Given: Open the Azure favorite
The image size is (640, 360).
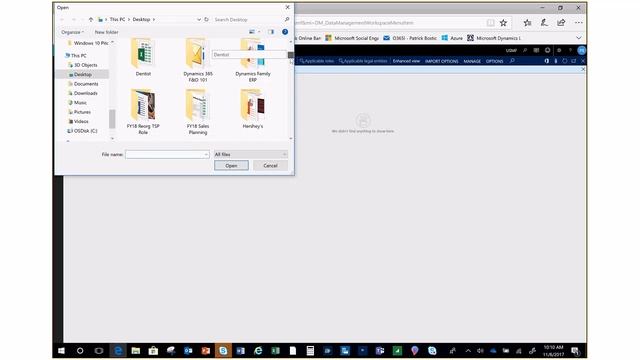Looking at the screenshot, I should 452,38.
